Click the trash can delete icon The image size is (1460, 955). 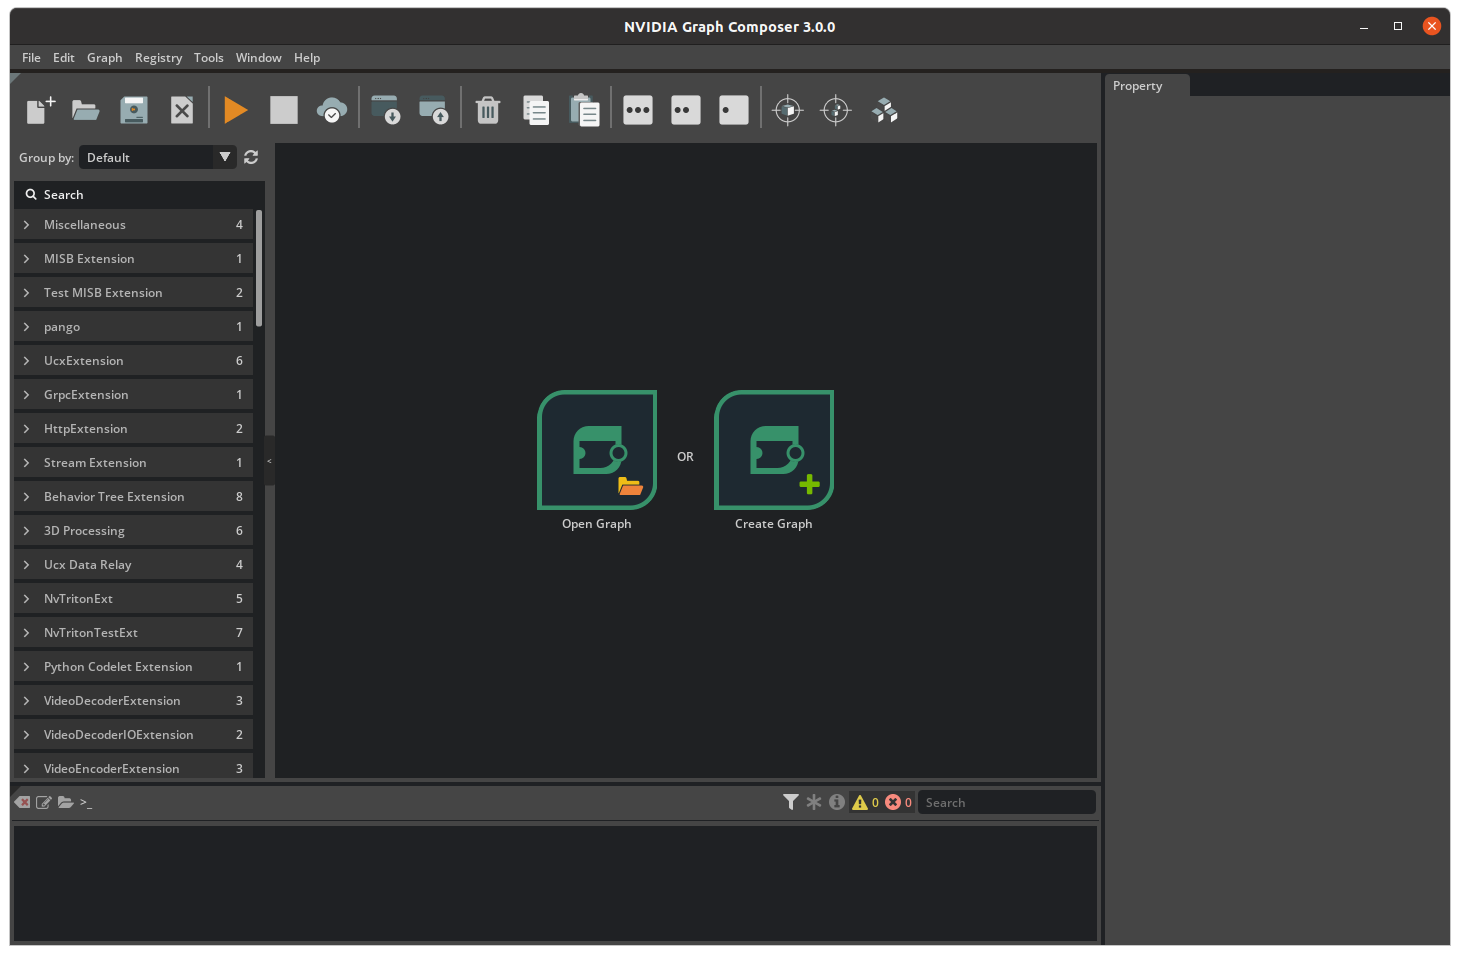coord(488,110)
